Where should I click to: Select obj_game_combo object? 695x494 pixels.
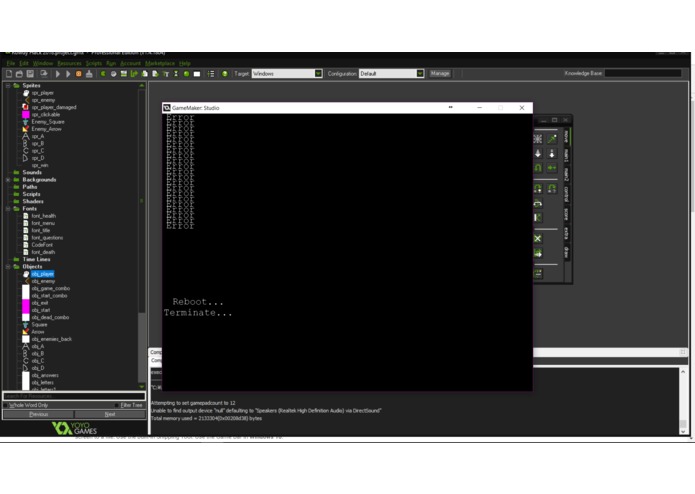51,288
